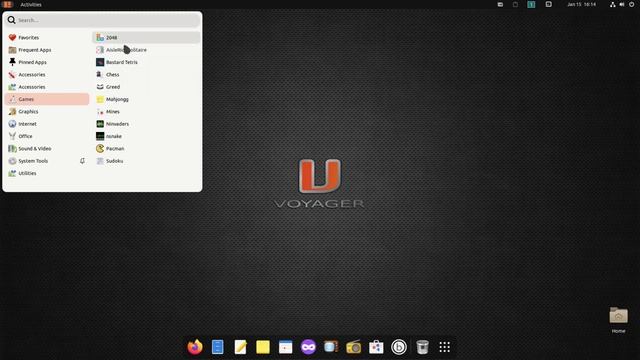Open the yellow sticky notes dock icon
The image size is (640, 360).
tap(263, 347)
